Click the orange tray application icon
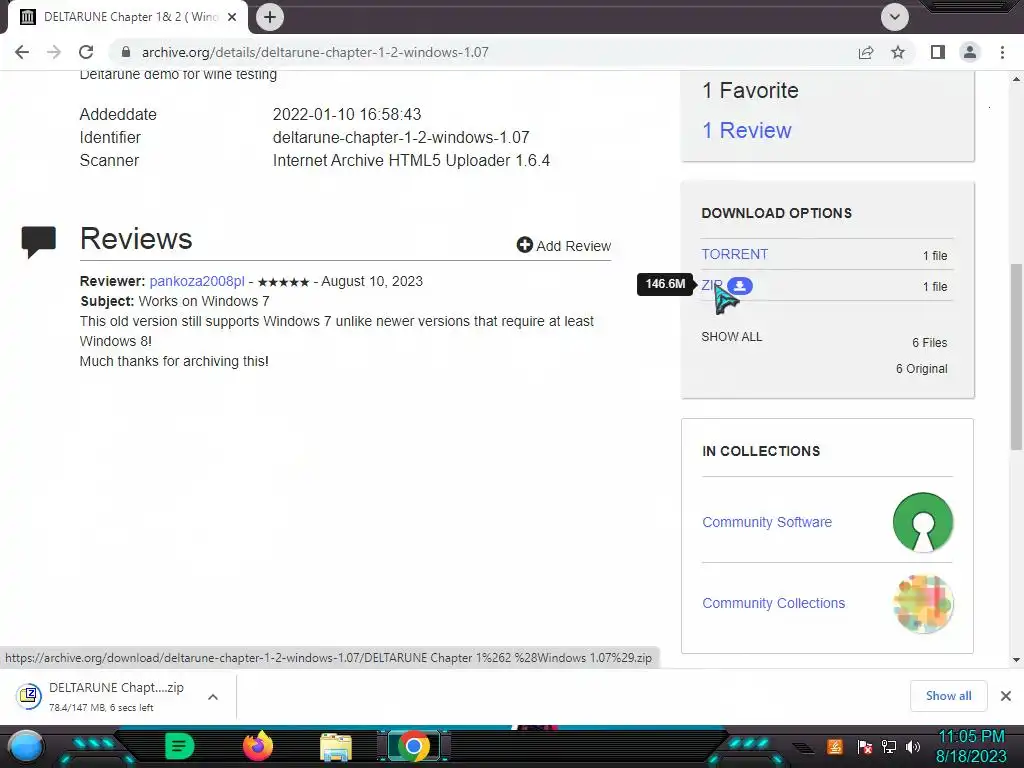 [834, 746]
